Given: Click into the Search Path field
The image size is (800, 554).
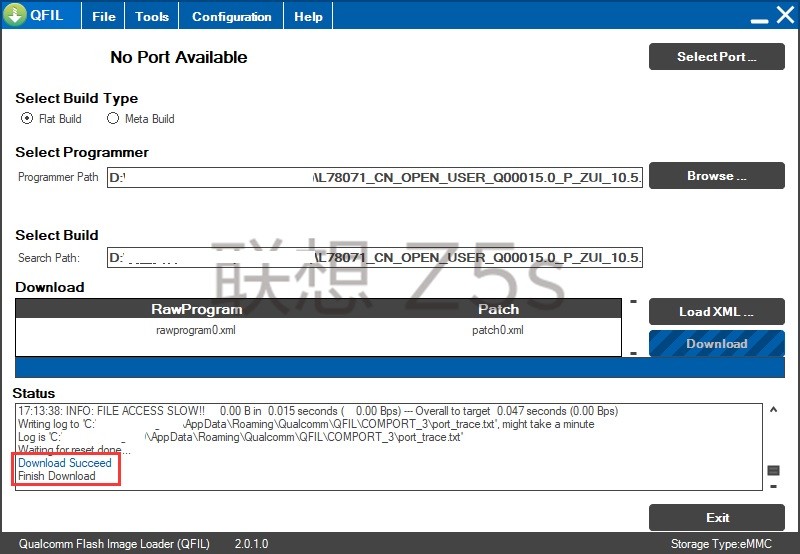Looking at the screenshot, I should click(374, 257).
